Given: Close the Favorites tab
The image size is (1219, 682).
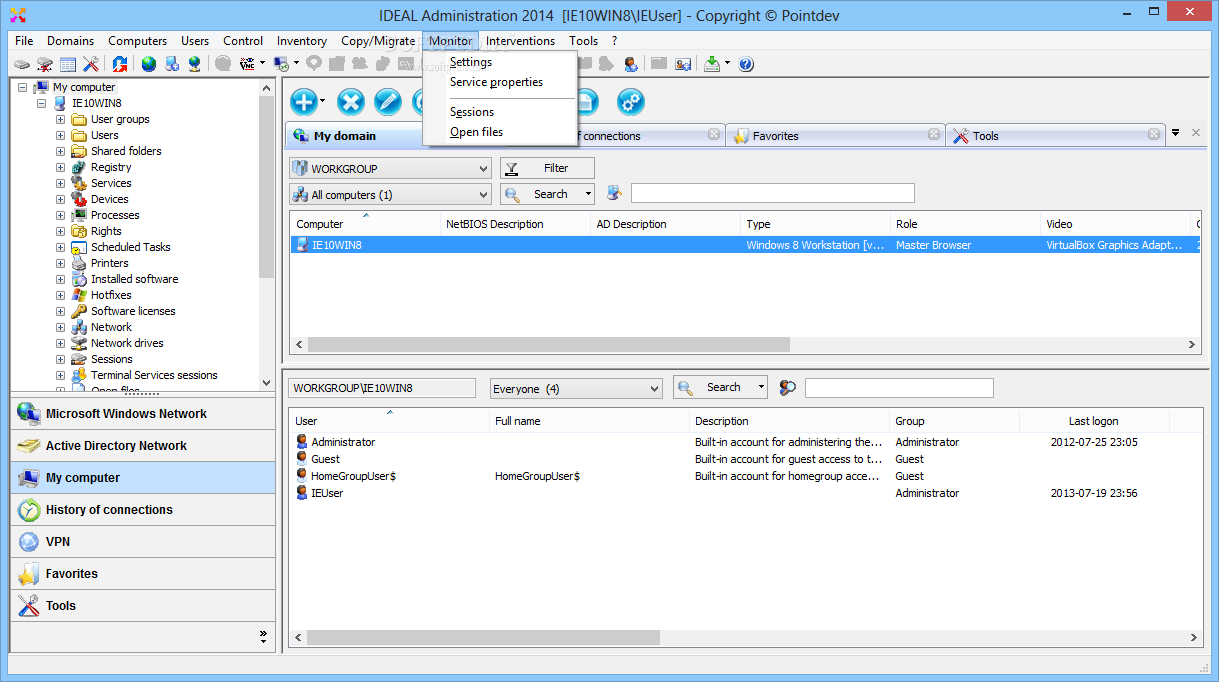Looking at the screenshot, I should (x=934, y=134).
